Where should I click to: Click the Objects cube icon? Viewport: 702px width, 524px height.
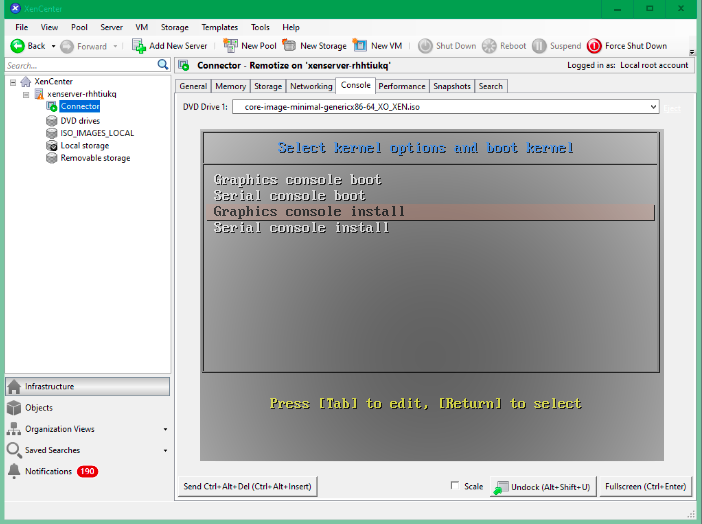click(x=14, y=408)
